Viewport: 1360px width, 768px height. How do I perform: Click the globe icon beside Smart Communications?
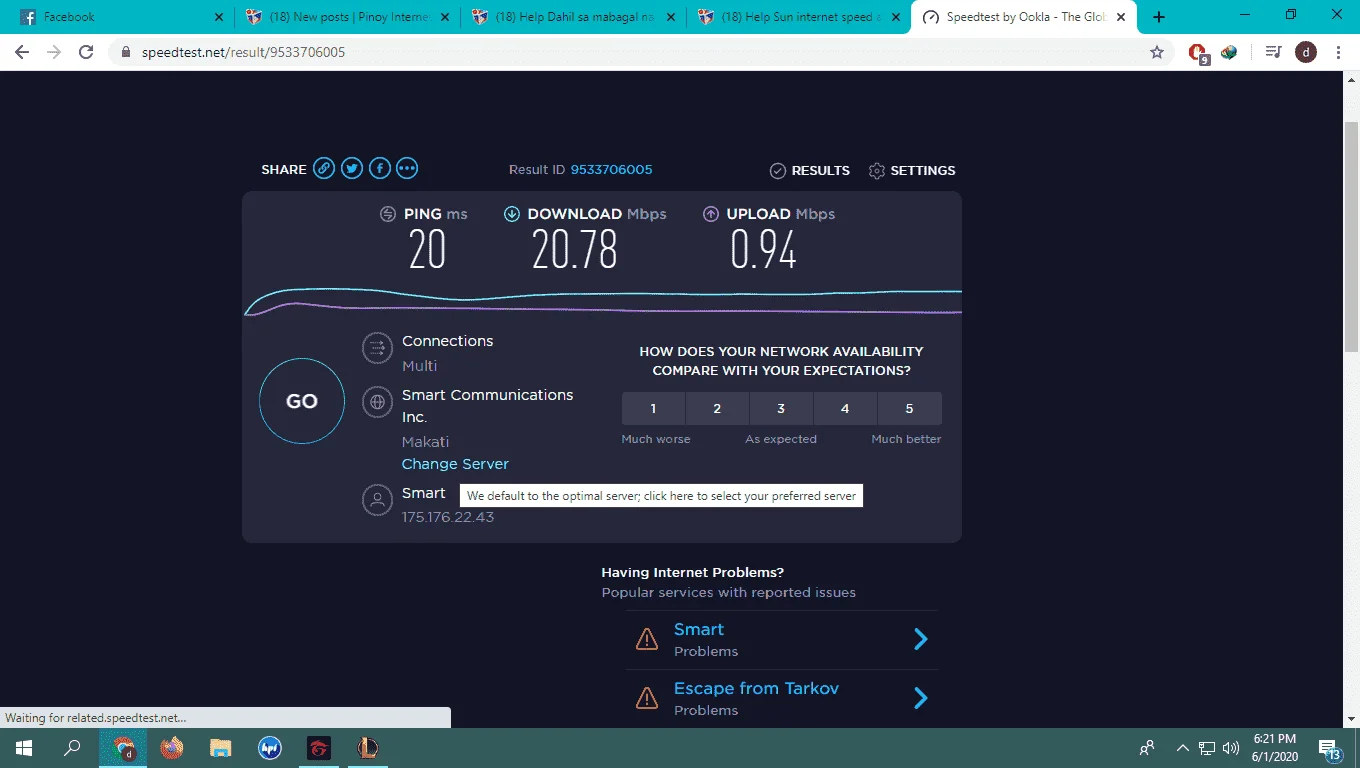(x=377, y=402)
